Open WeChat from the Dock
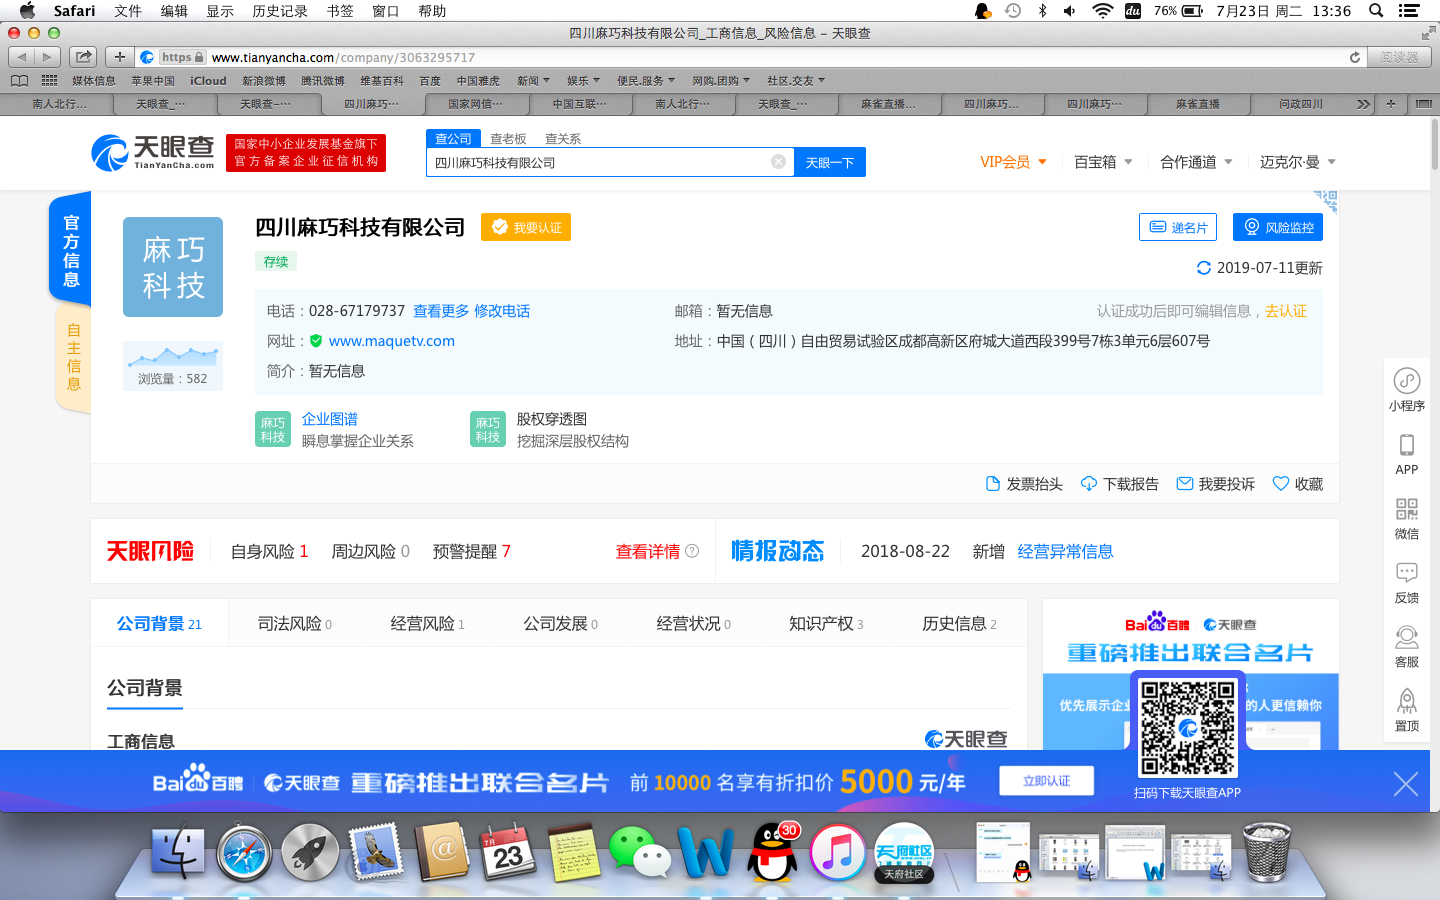 coord(640,853)
